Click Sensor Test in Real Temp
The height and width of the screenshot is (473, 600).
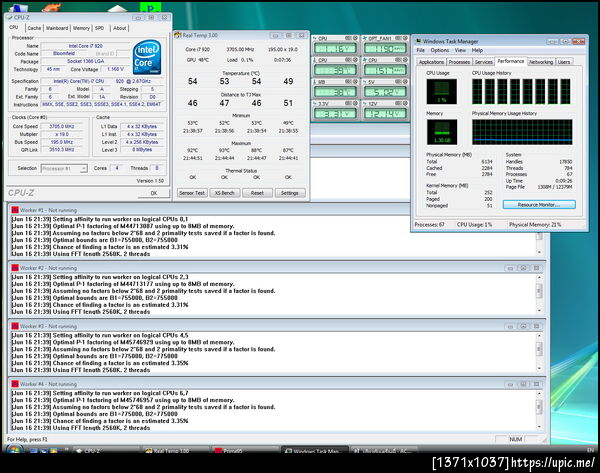(192, 193)
